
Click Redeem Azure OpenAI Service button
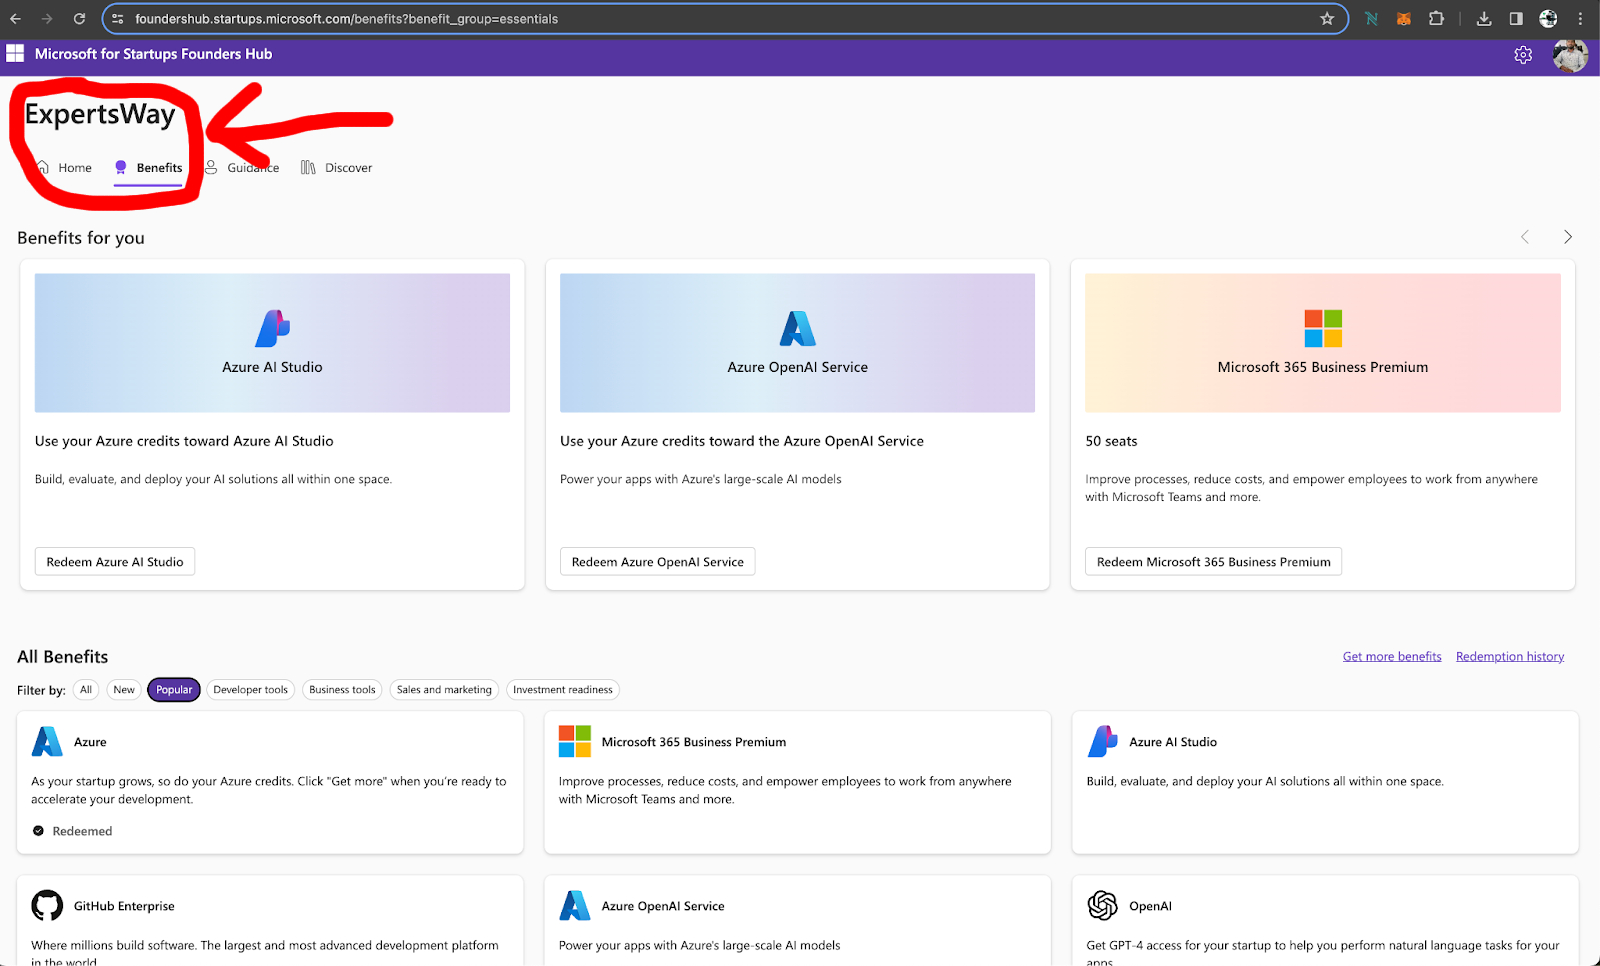pyautogui.click(x=657, y=562)
